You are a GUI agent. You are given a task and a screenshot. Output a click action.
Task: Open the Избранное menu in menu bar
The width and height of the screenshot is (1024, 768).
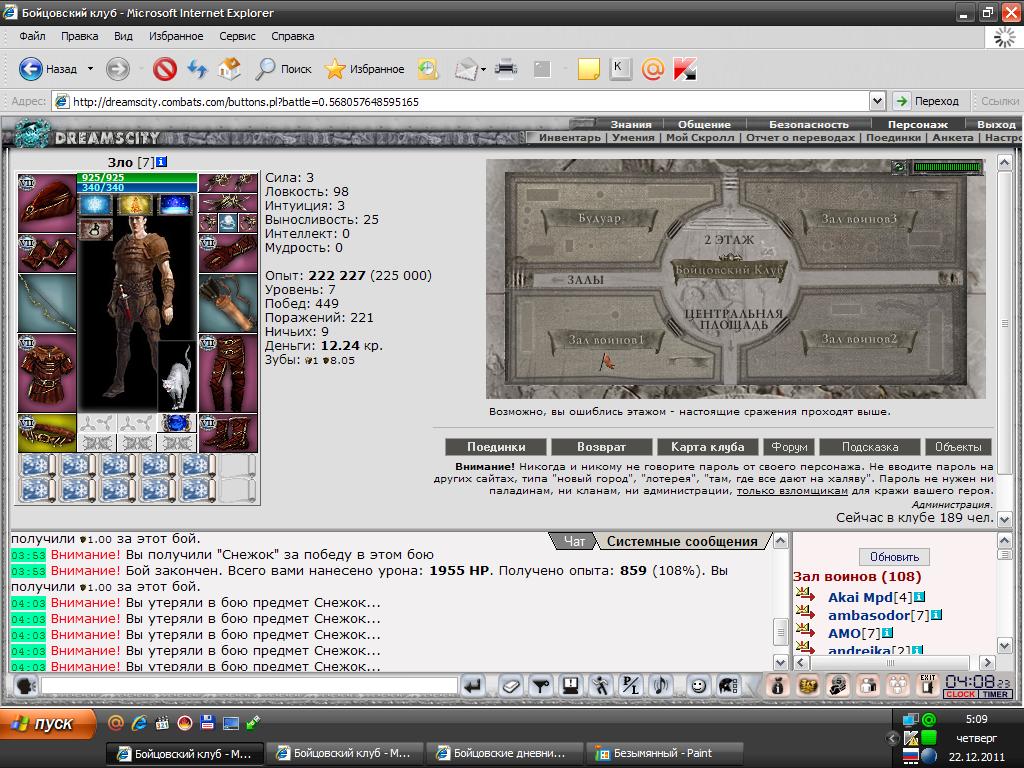coord(176,36)
